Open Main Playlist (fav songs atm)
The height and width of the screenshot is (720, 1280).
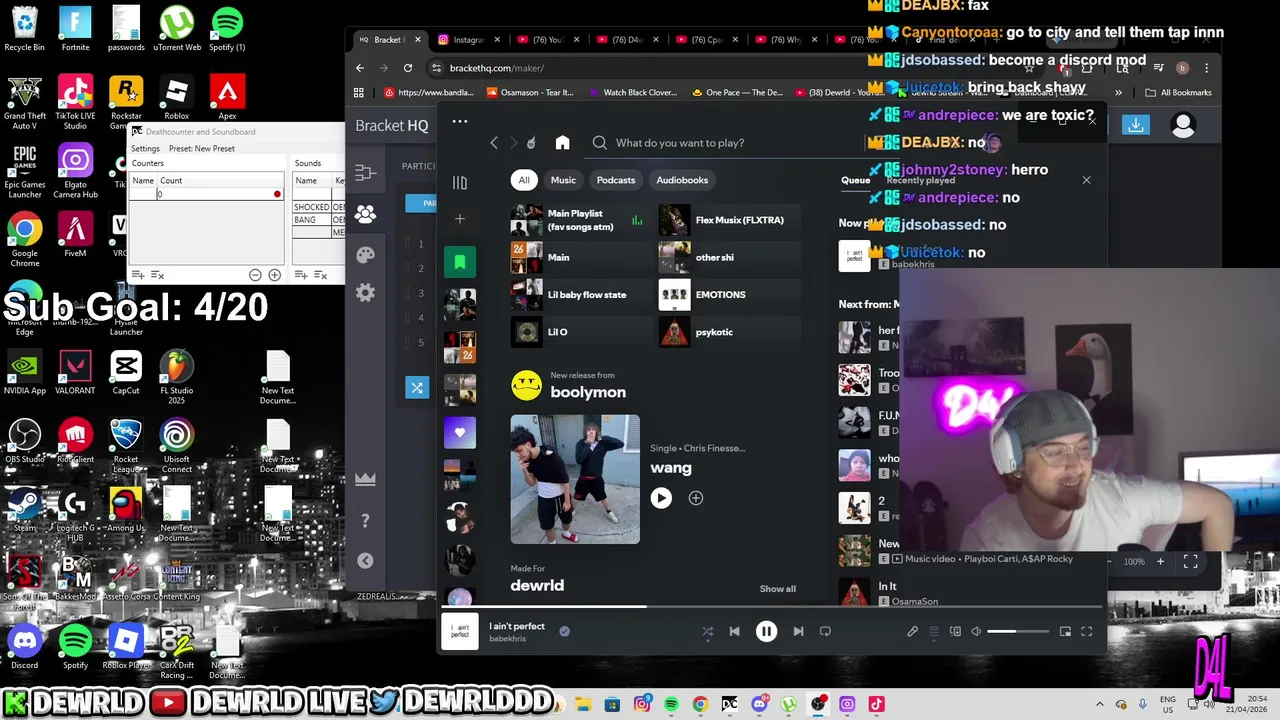pos(581,220)
